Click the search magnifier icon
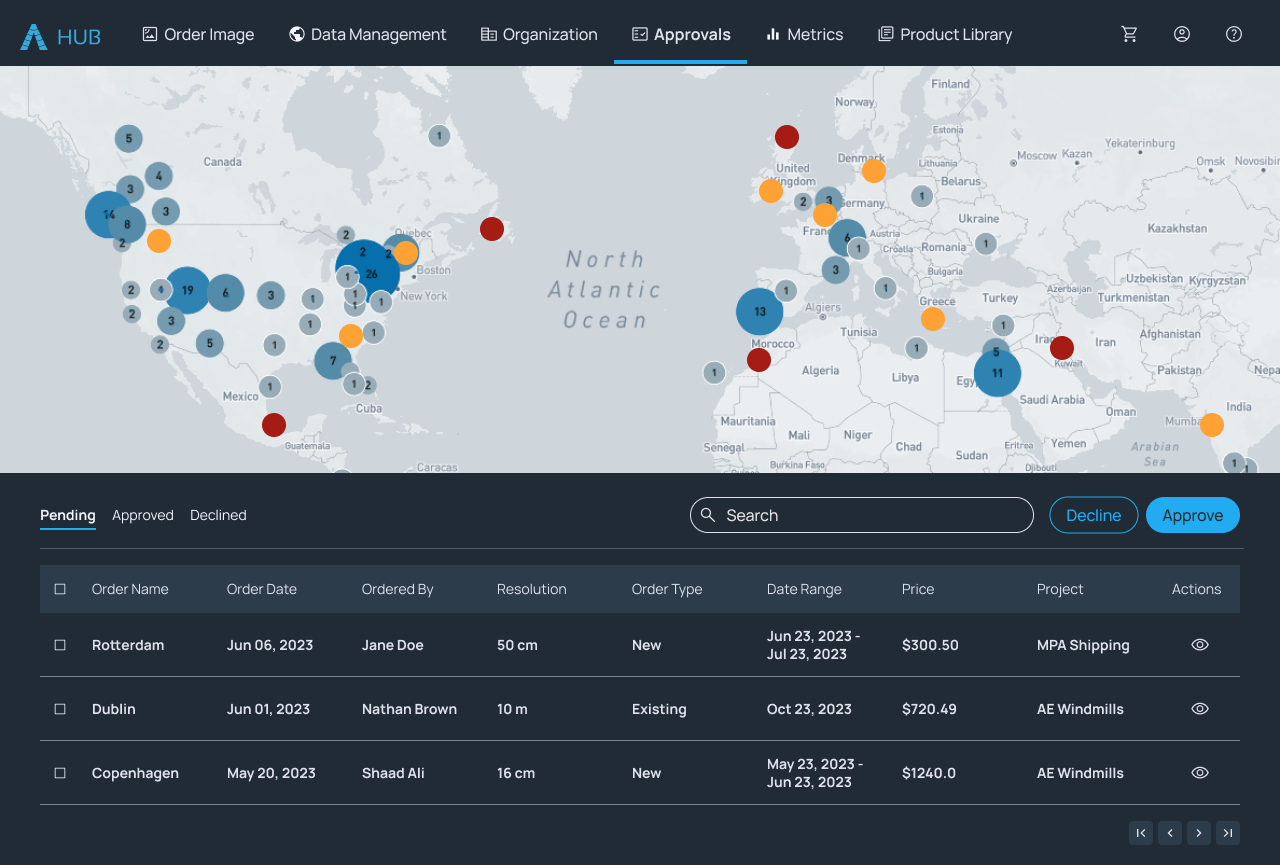The width and height of the screenshot is (1280, 865). (x=708, y=514)
